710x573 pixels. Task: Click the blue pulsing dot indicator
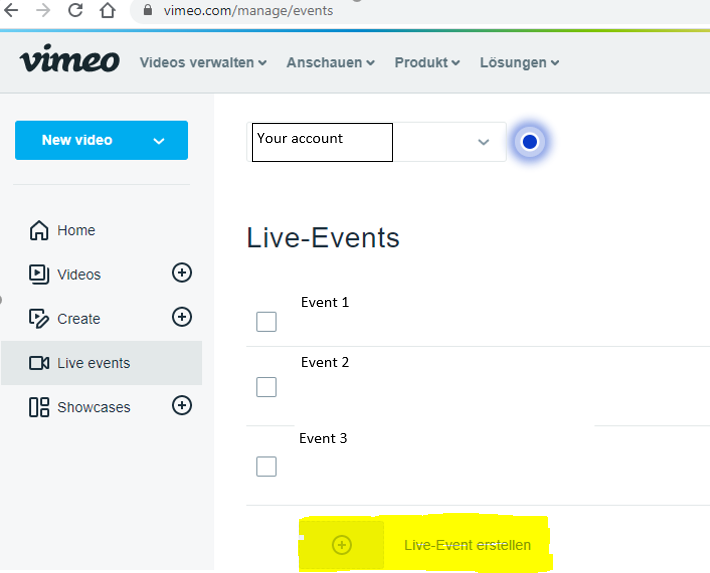pos(530,142)
